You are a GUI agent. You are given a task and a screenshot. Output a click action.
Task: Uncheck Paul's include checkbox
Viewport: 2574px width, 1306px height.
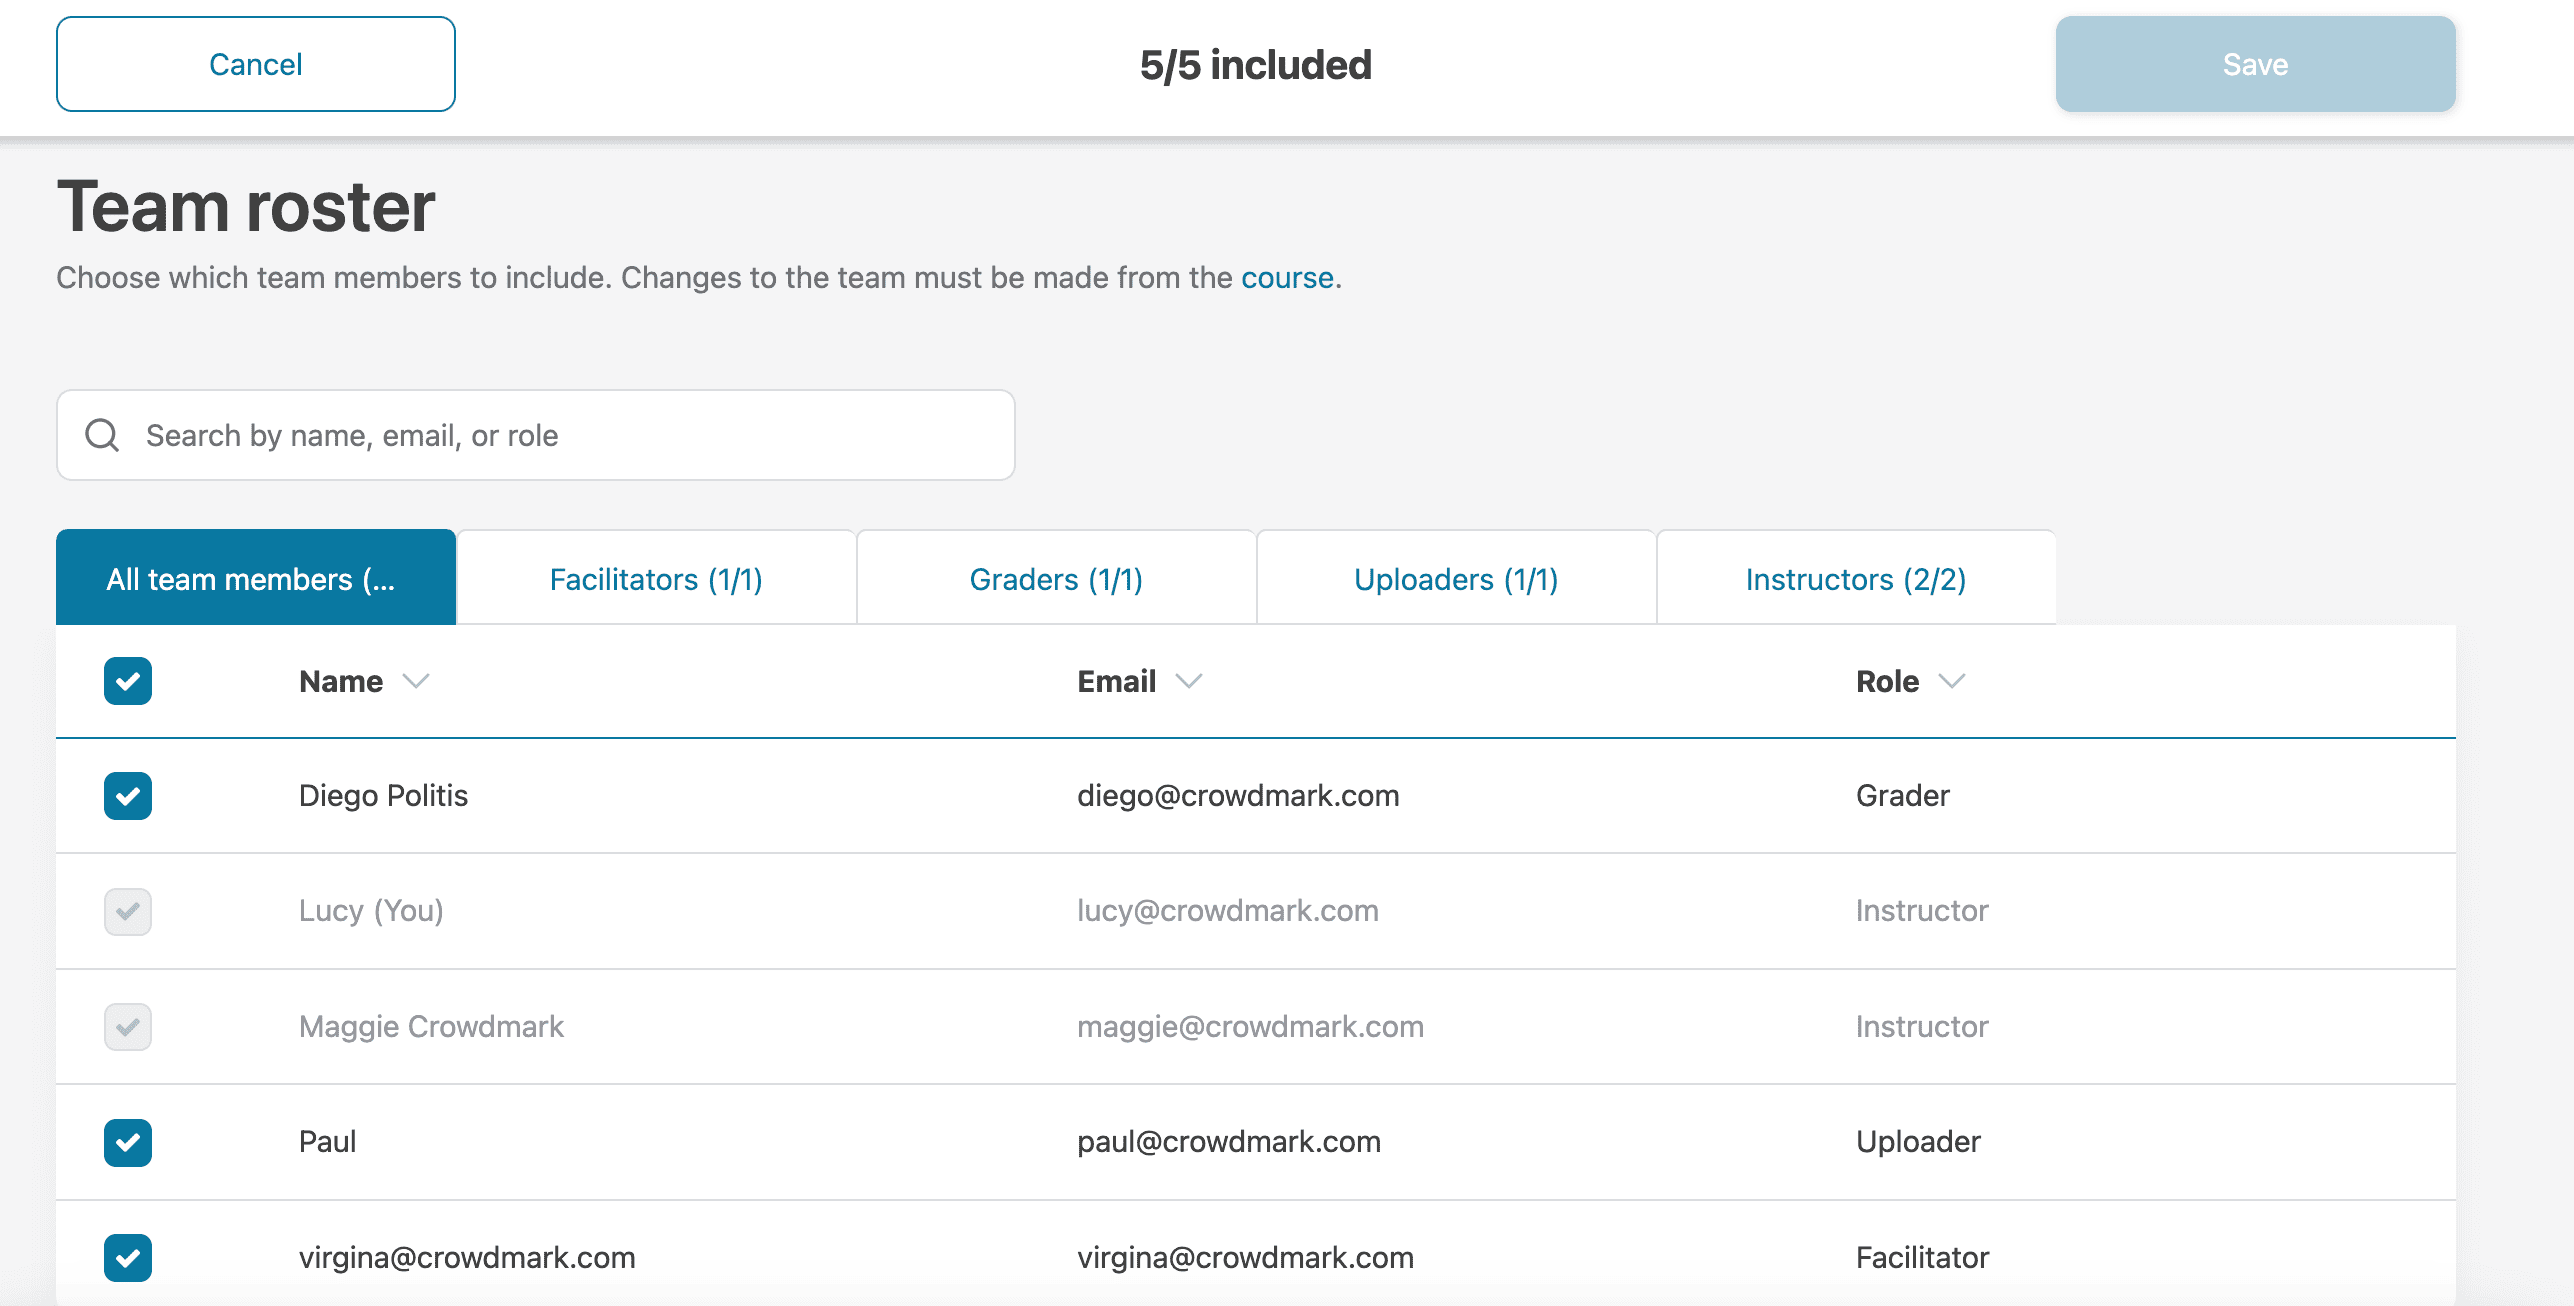click(x=128, y=1142)
